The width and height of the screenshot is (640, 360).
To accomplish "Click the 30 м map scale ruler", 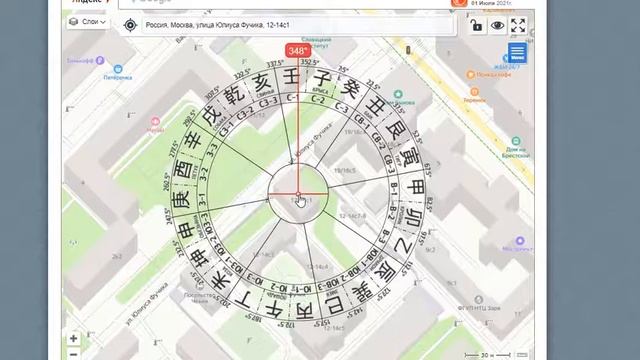I will pos(488,356).
